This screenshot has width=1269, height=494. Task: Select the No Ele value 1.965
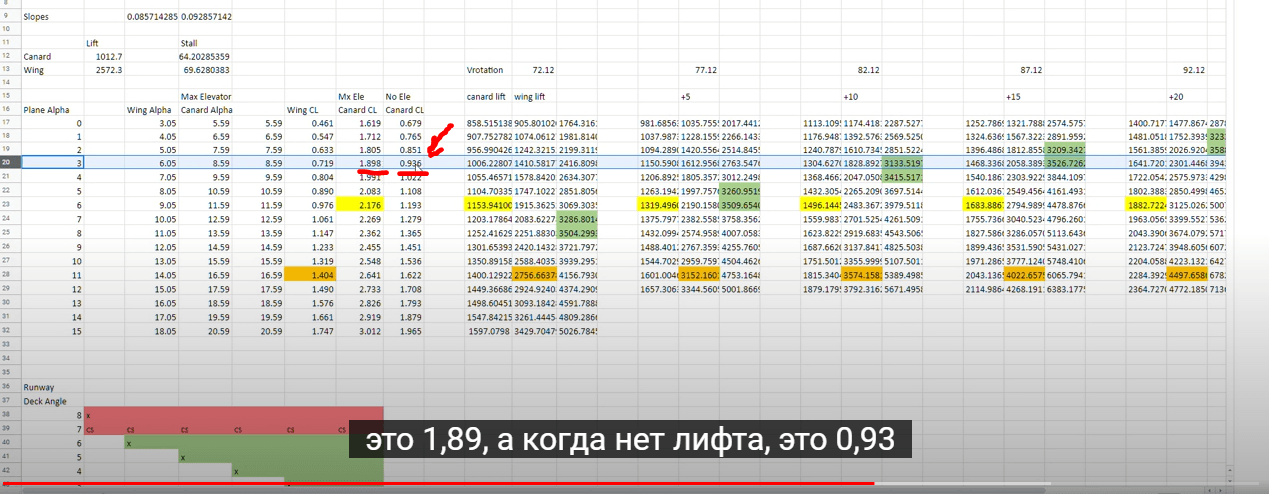(x=405, y=330)
